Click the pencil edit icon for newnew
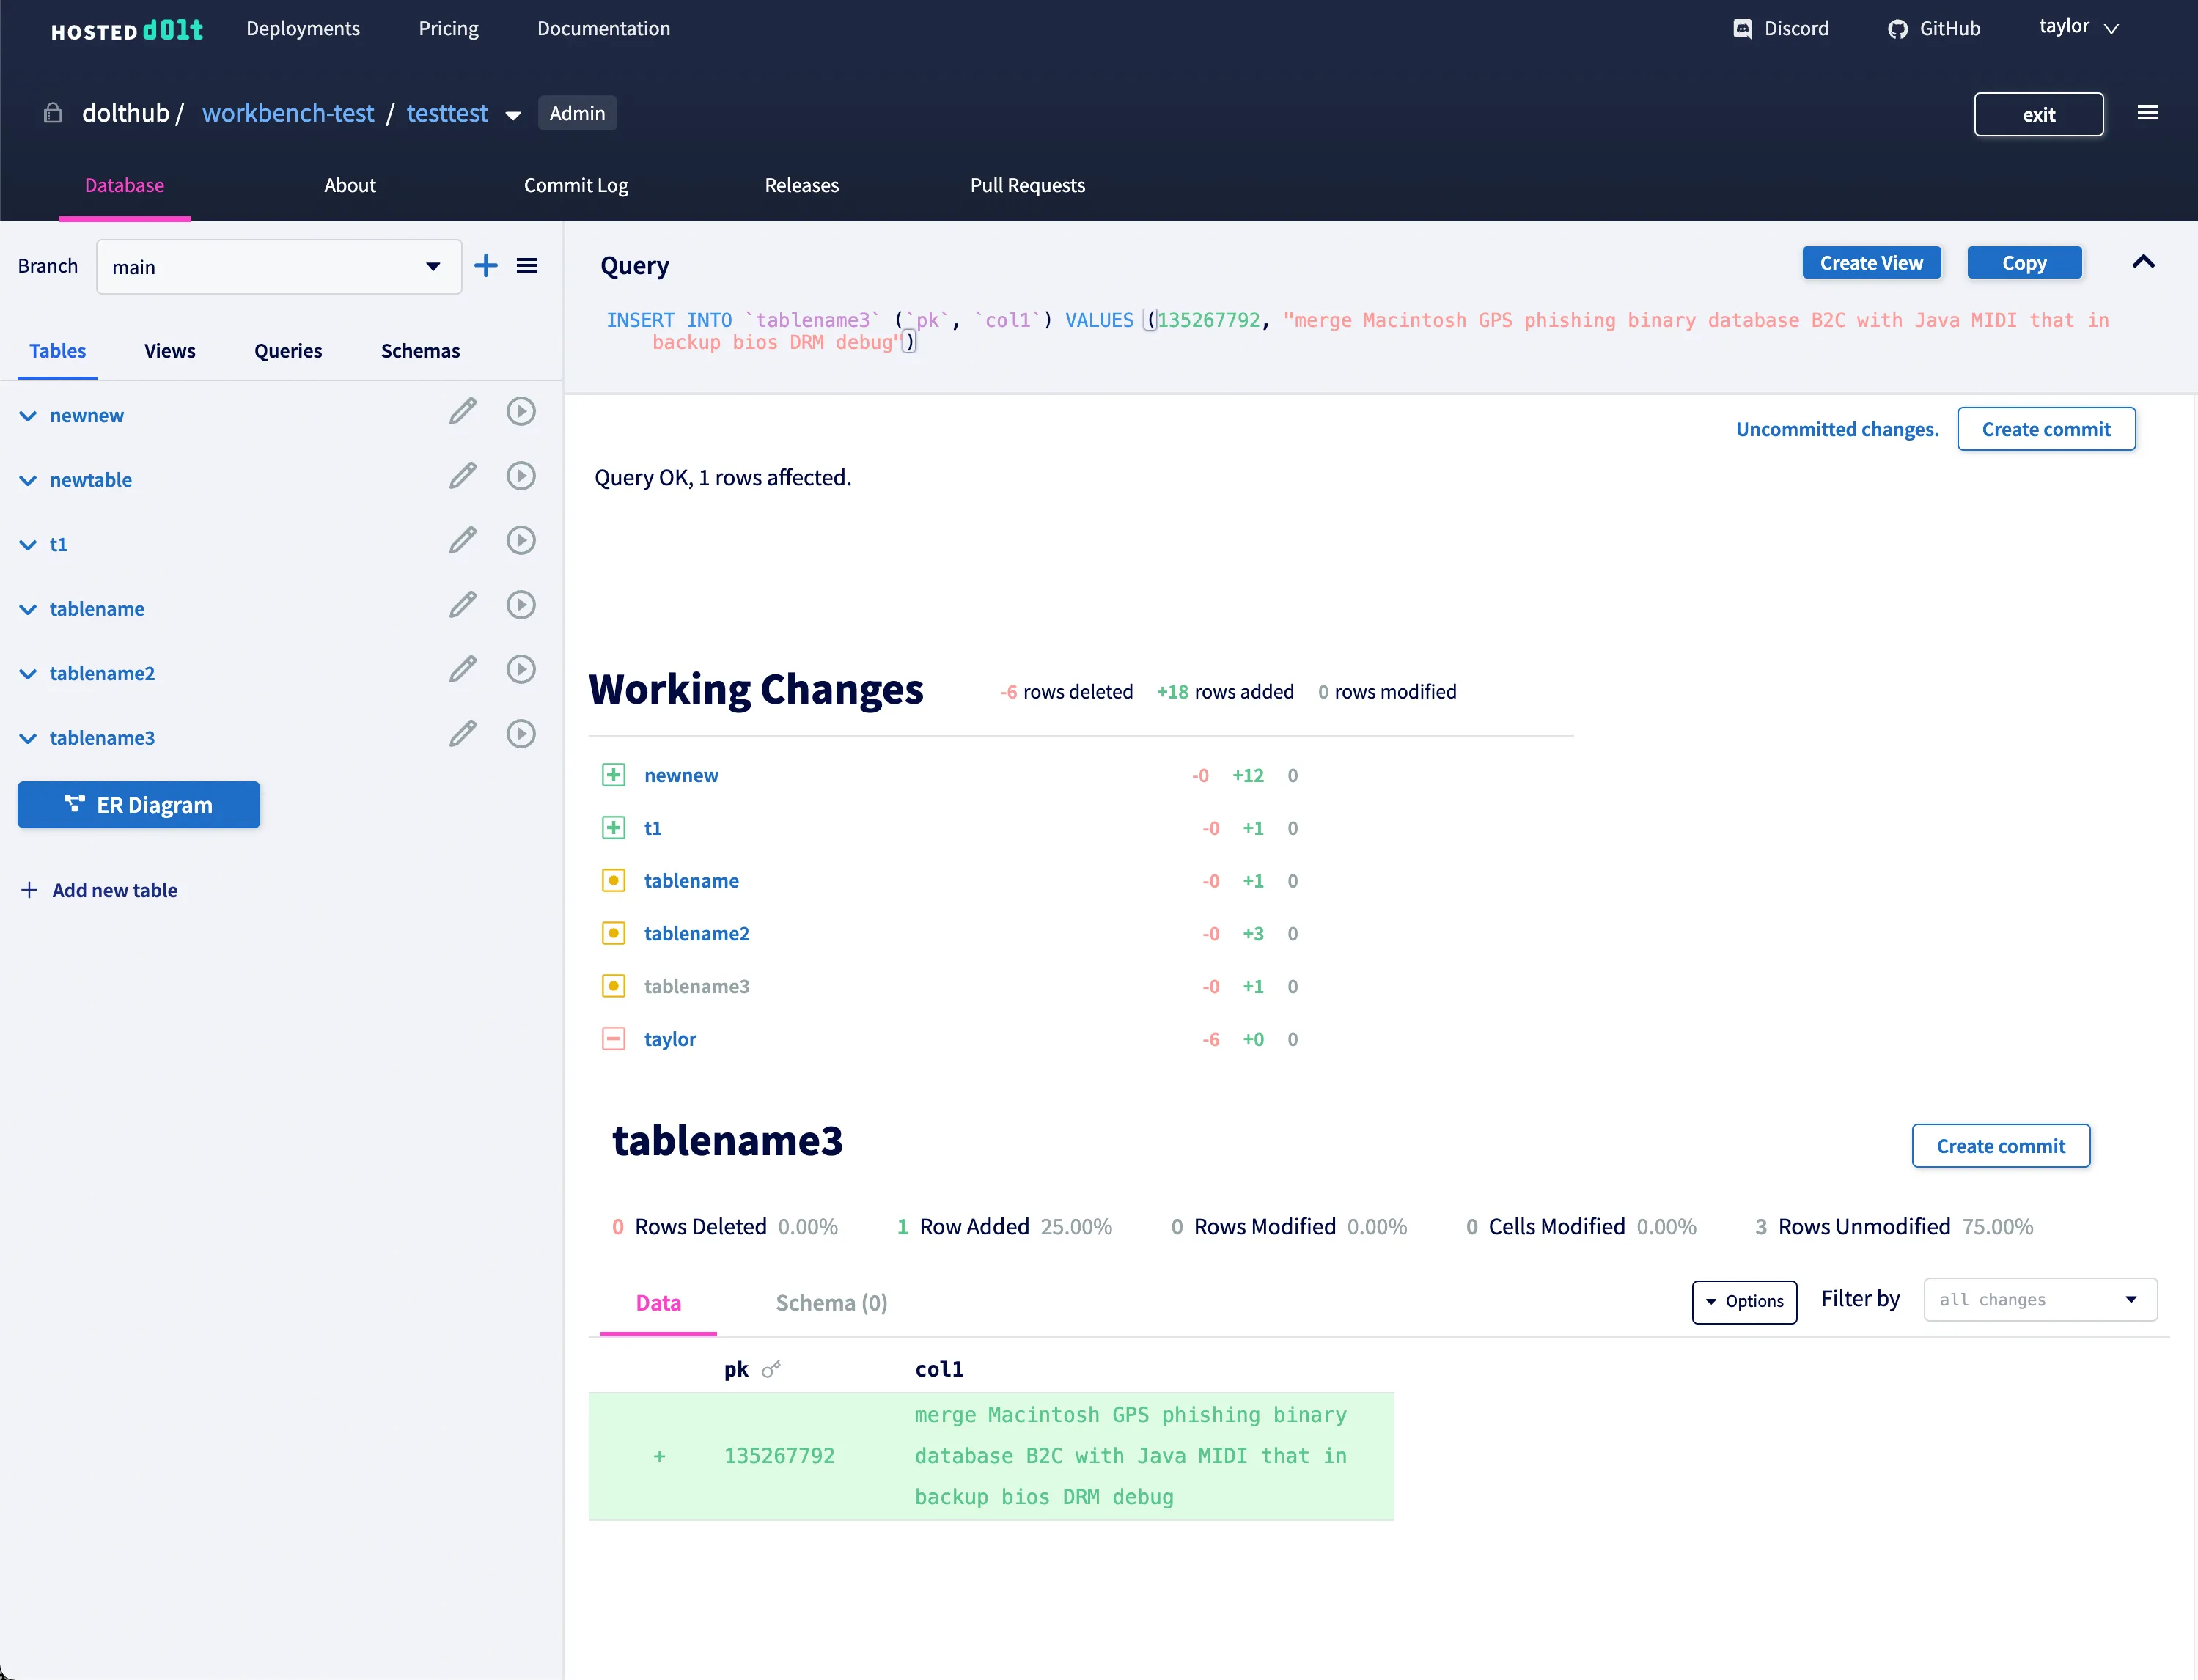The image size is (2198, 1680). click(x=462, y=412)
